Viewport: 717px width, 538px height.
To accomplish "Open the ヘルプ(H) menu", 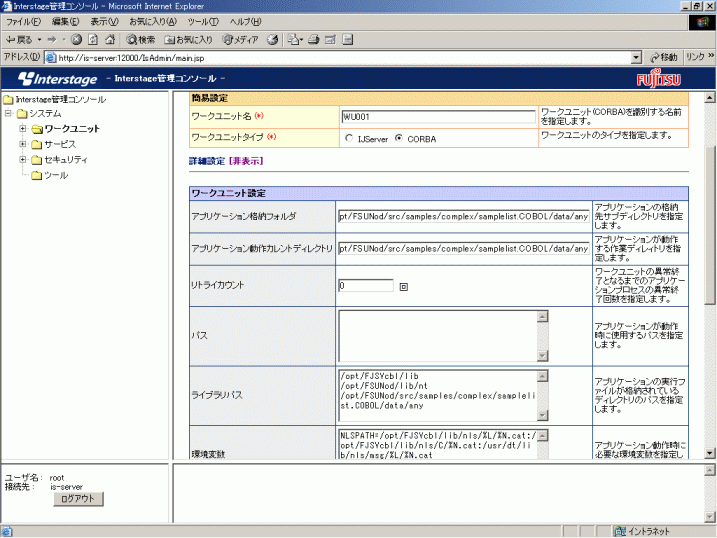I will (246, 21).
